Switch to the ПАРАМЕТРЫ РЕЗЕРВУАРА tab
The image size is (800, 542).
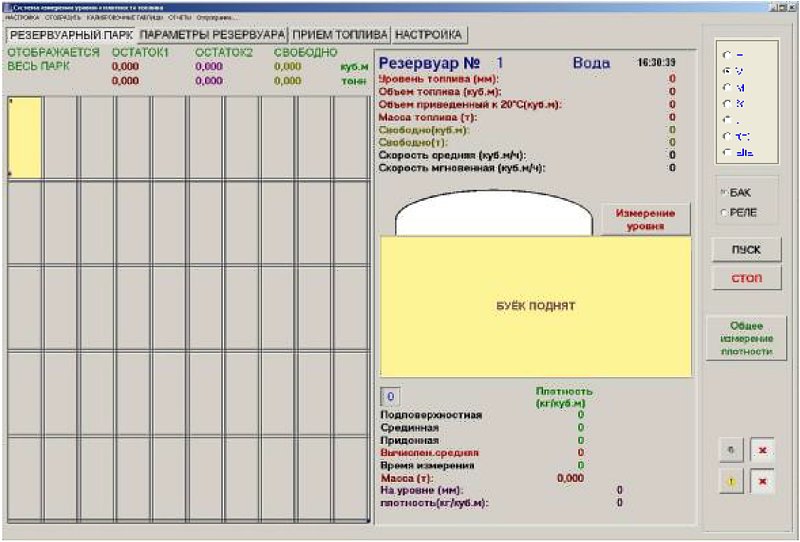212,35
